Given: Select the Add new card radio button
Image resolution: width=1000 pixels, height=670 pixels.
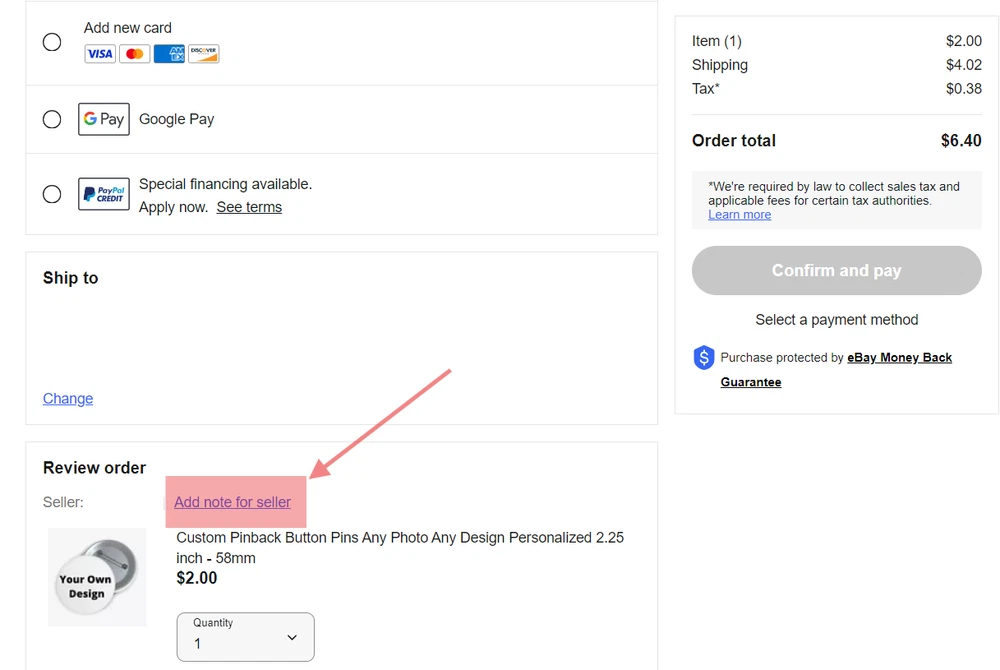Looking at the screenshot, I should click(52, 42).
